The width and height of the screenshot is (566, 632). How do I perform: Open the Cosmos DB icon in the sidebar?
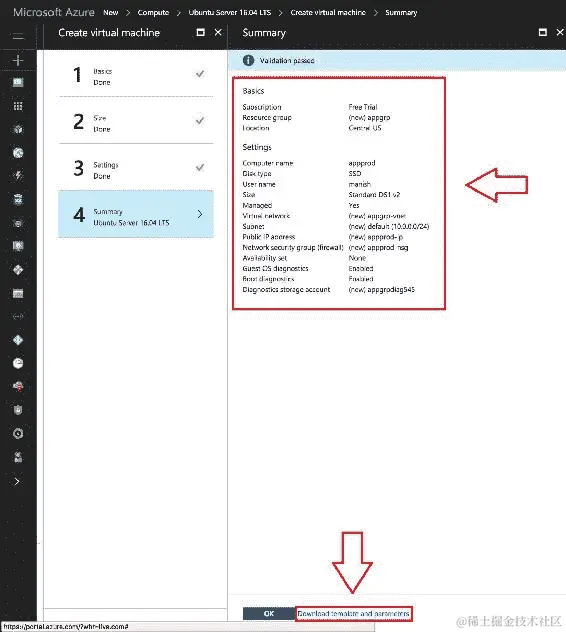[x=18, y=223]
